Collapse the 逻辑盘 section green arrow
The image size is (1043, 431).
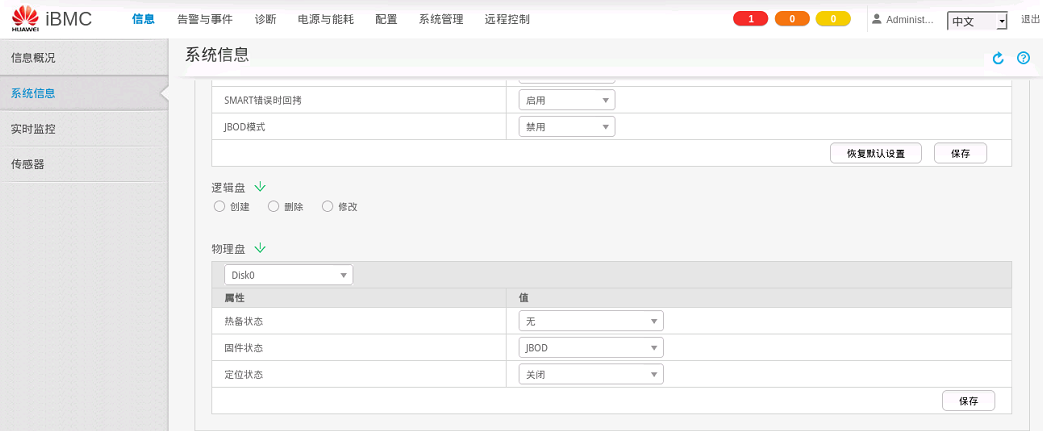click(x=260, y=188)
